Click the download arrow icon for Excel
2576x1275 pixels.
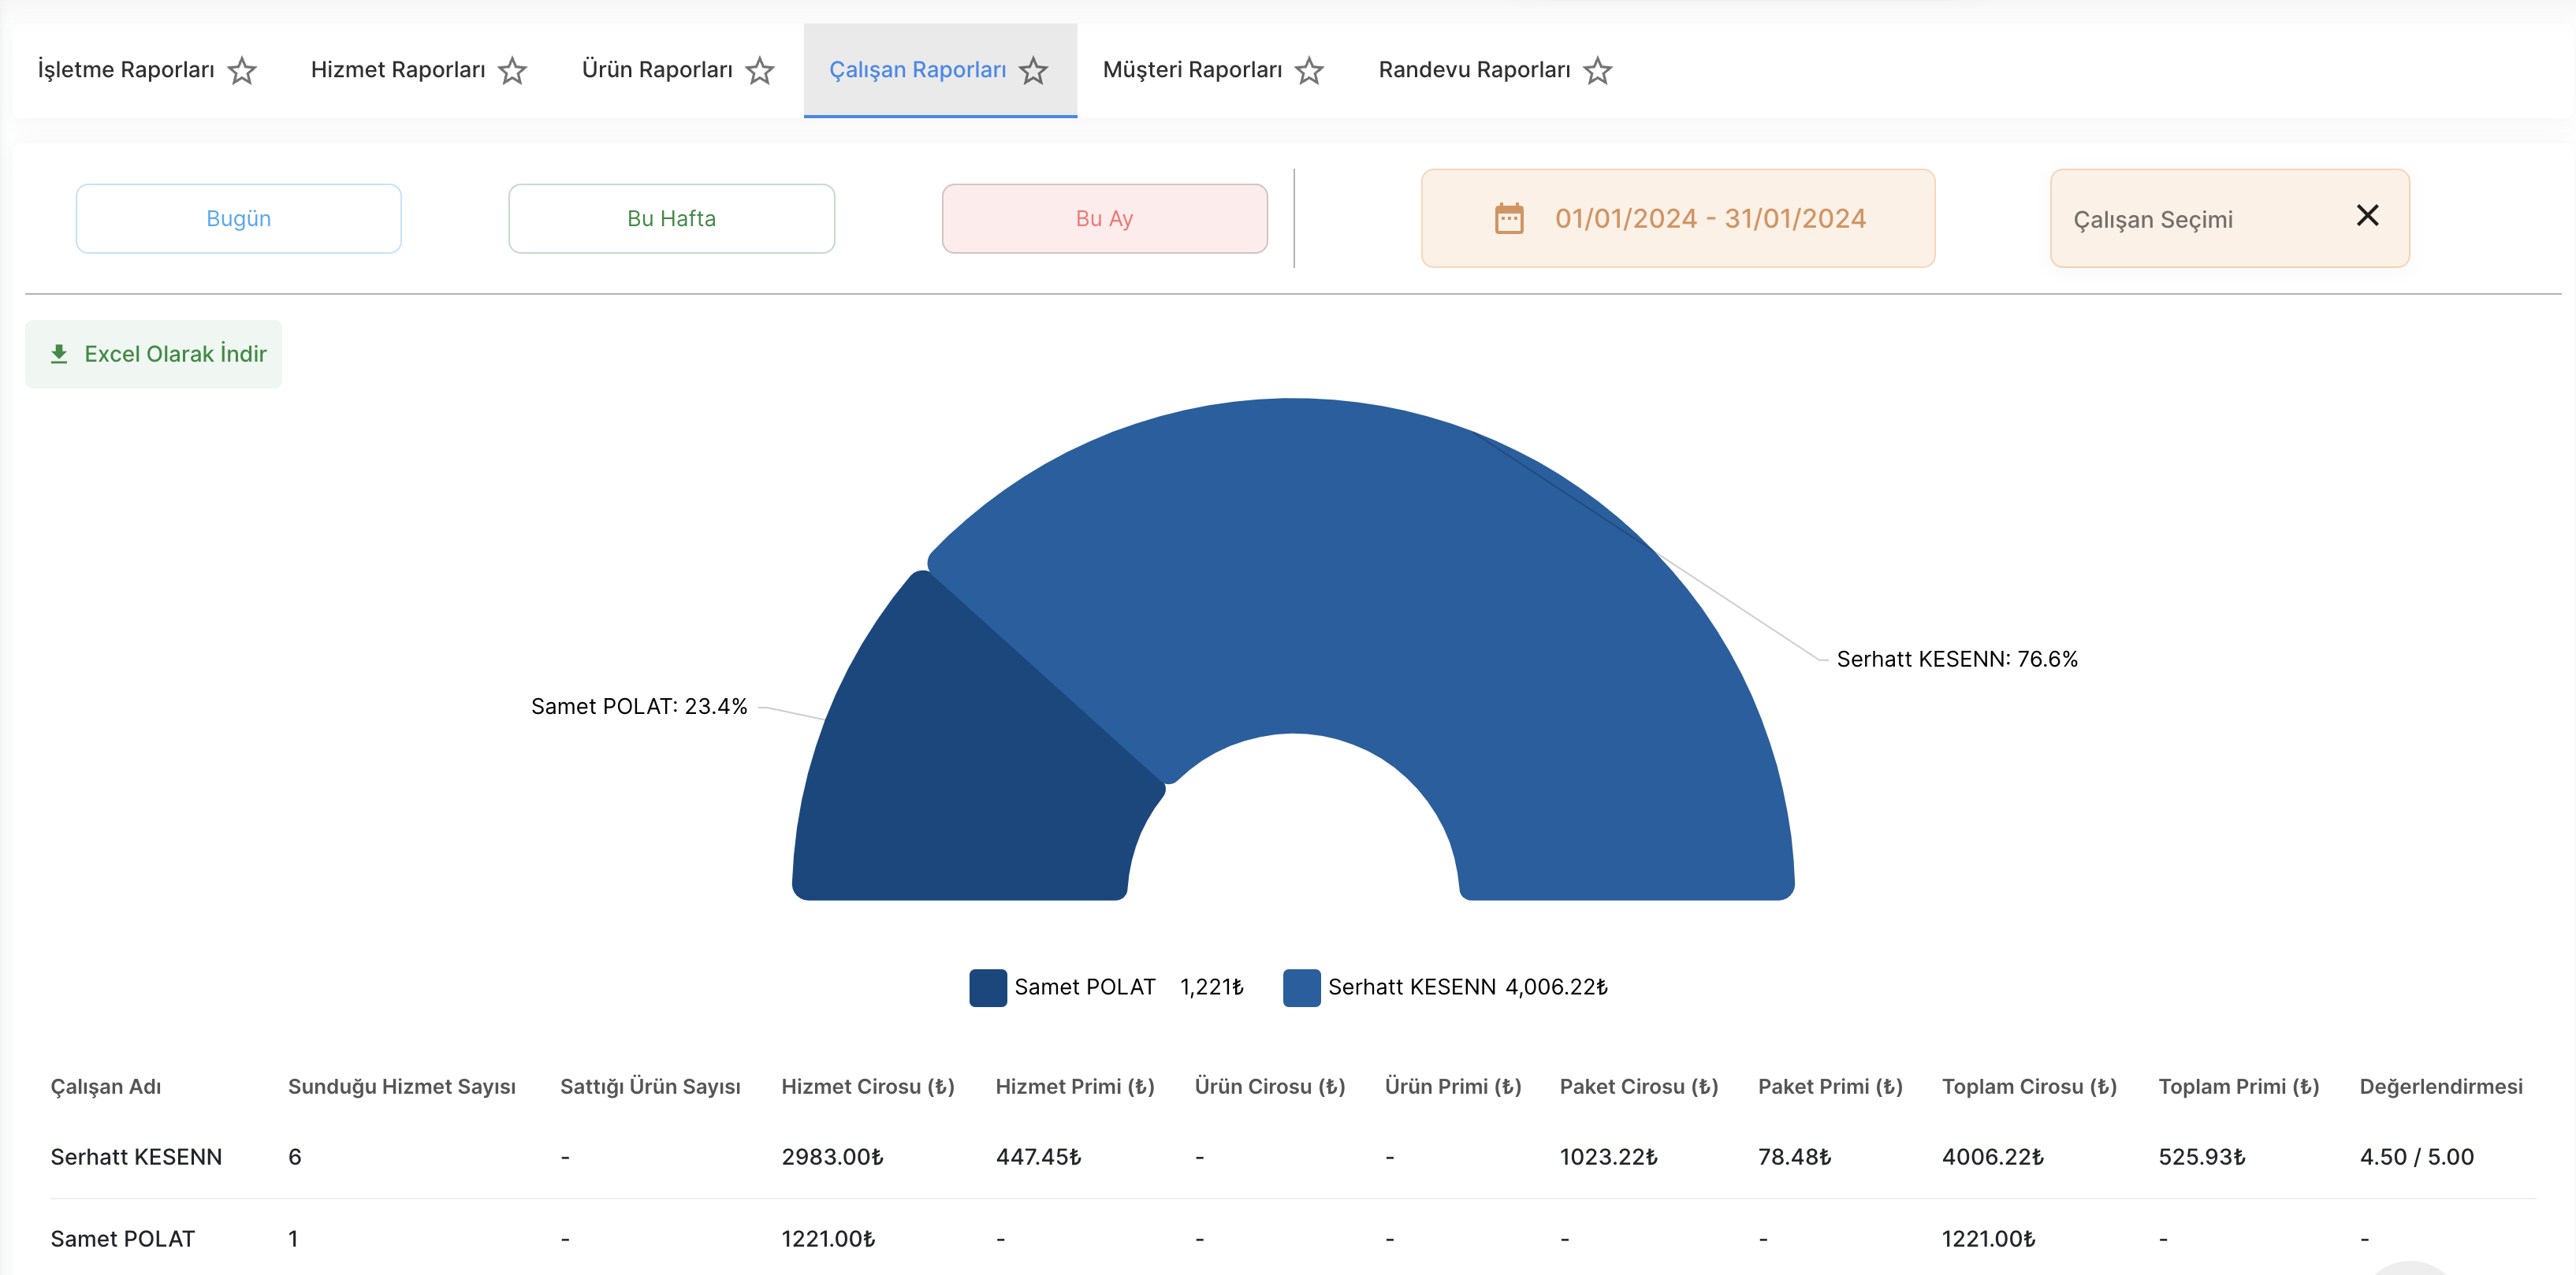coord(59,354)
